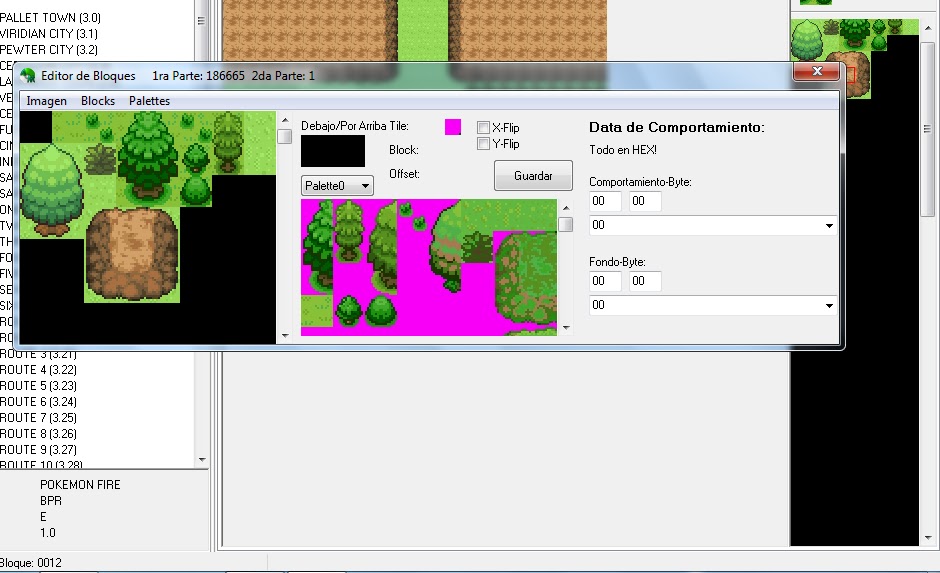Select ROUTE 5 (3.23) map
This screenshot has height=573, width=940.
(x=38, y=386)
